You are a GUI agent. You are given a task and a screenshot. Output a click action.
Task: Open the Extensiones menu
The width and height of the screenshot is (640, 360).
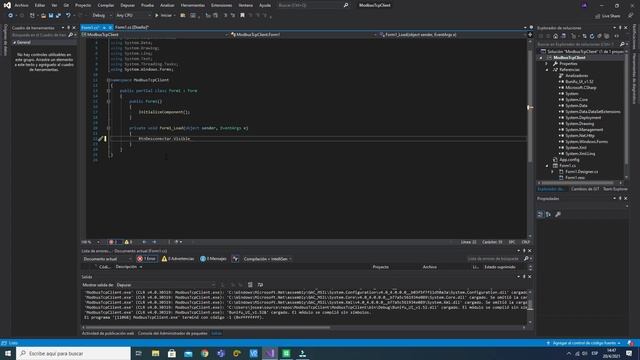point(221,5)
